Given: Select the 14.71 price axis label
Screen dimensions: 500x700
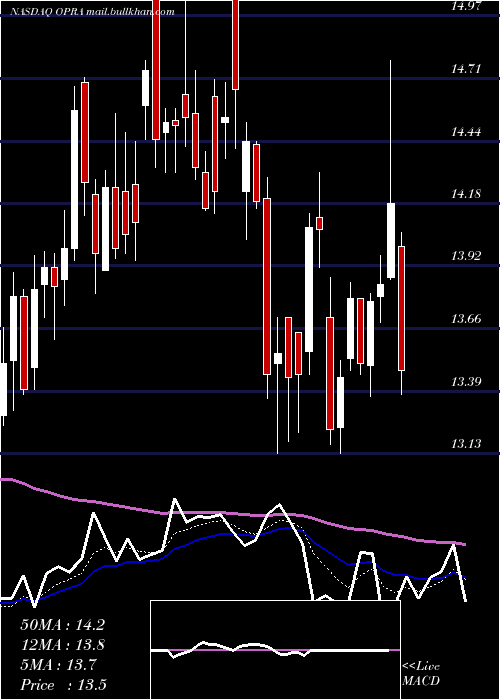Looking at the screenshot, I should point(467,69).
